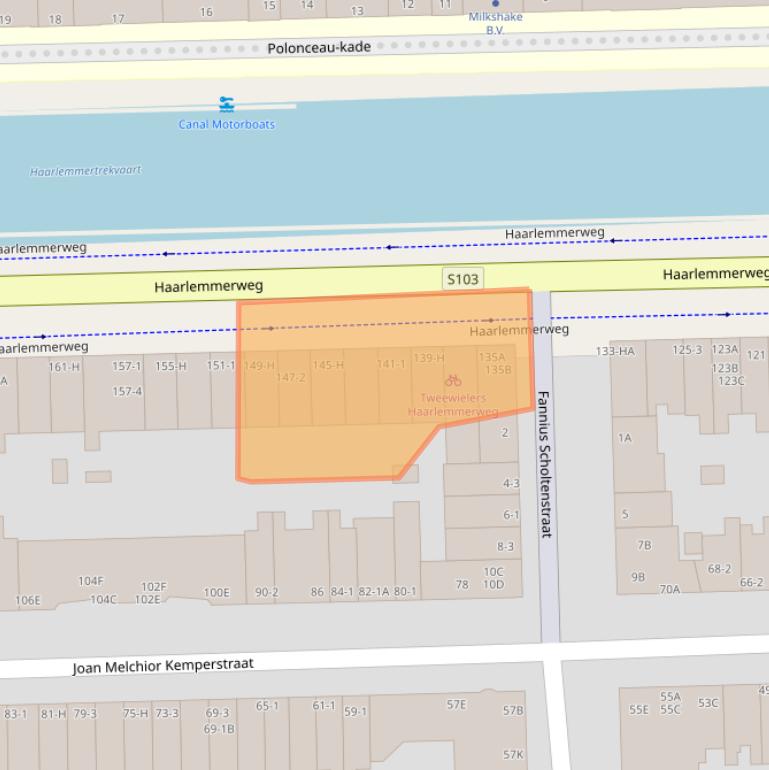Click building number 104F
This screenshot has width=769, height=770.
[91, 581]
